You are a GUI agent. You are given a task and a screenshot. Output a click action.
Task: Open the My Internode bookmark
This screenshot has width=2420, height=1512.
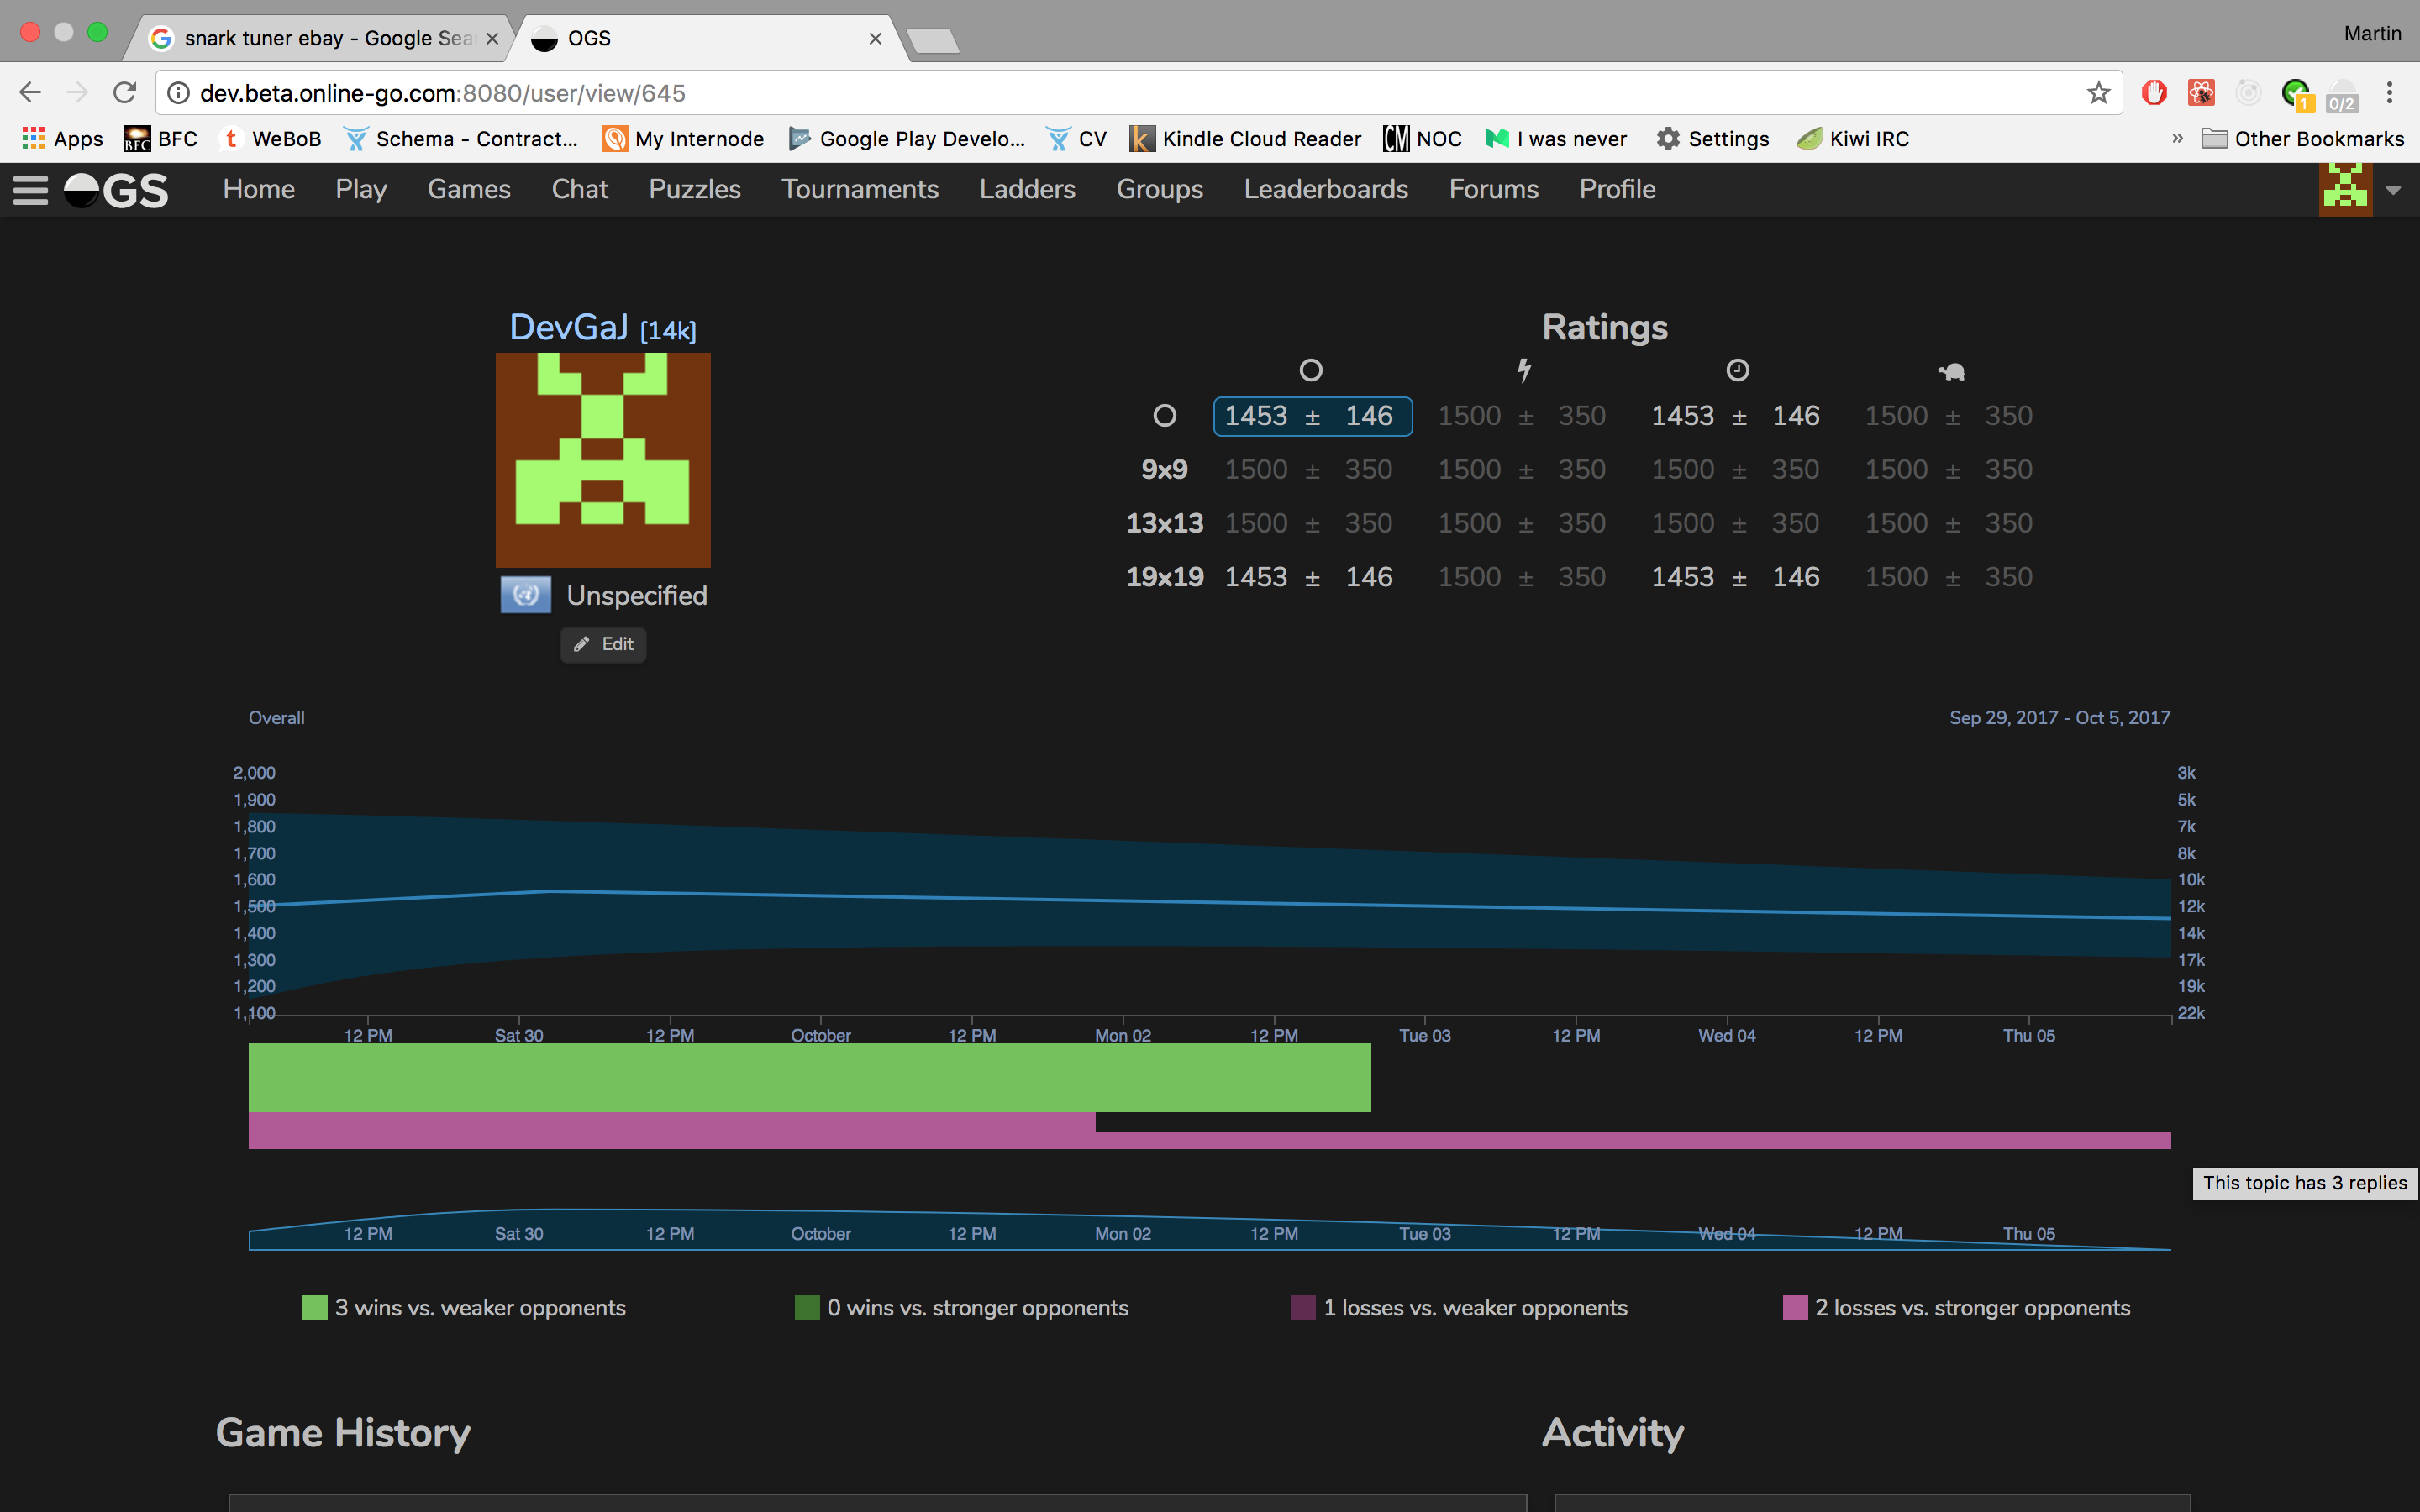(683, 139)
